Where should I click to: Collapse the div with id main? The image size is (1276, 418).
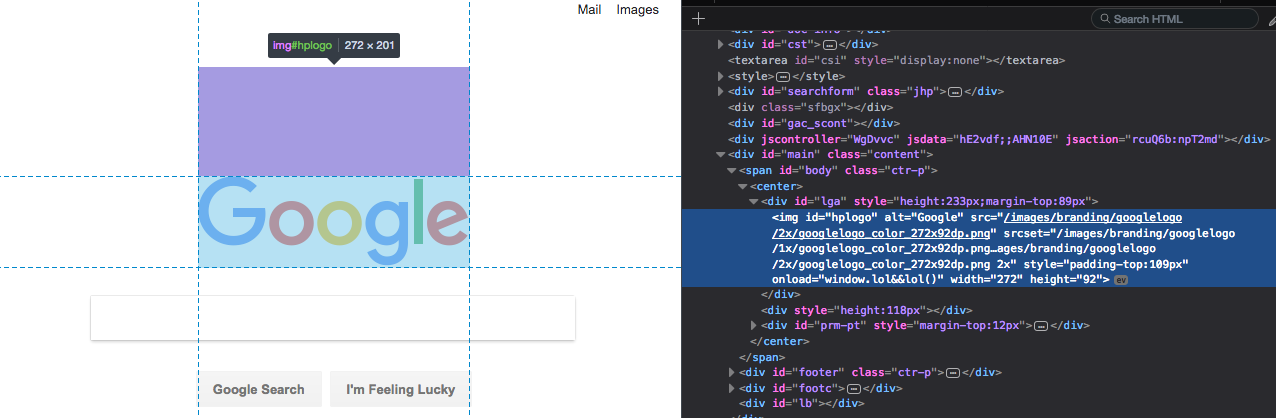tap(720, 155)
